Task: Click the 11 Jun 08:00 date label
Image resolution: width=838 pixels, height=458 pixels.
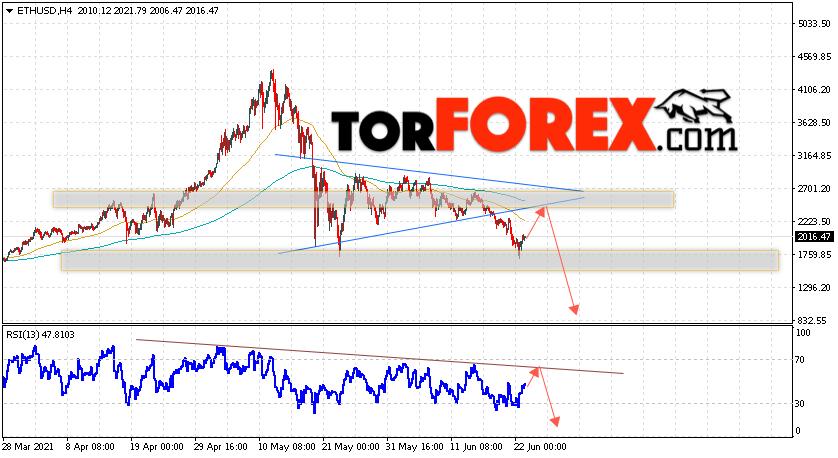Action: tap(477, 447)
